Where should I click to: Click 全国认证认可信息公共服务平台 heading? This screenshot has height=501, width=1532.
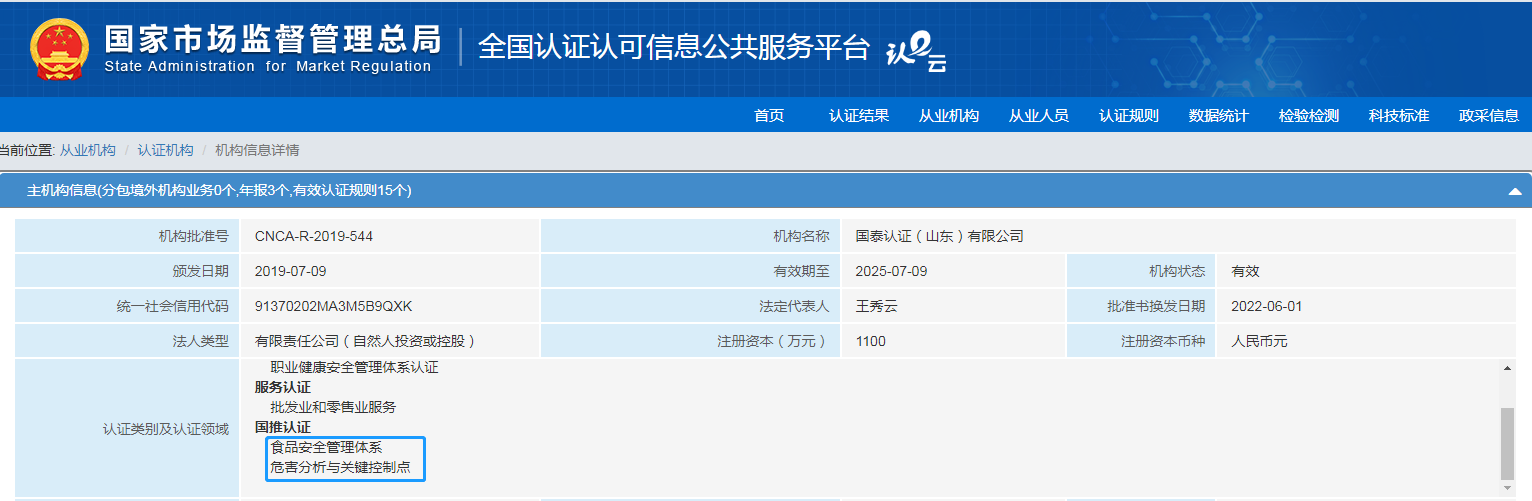(674, 47)
